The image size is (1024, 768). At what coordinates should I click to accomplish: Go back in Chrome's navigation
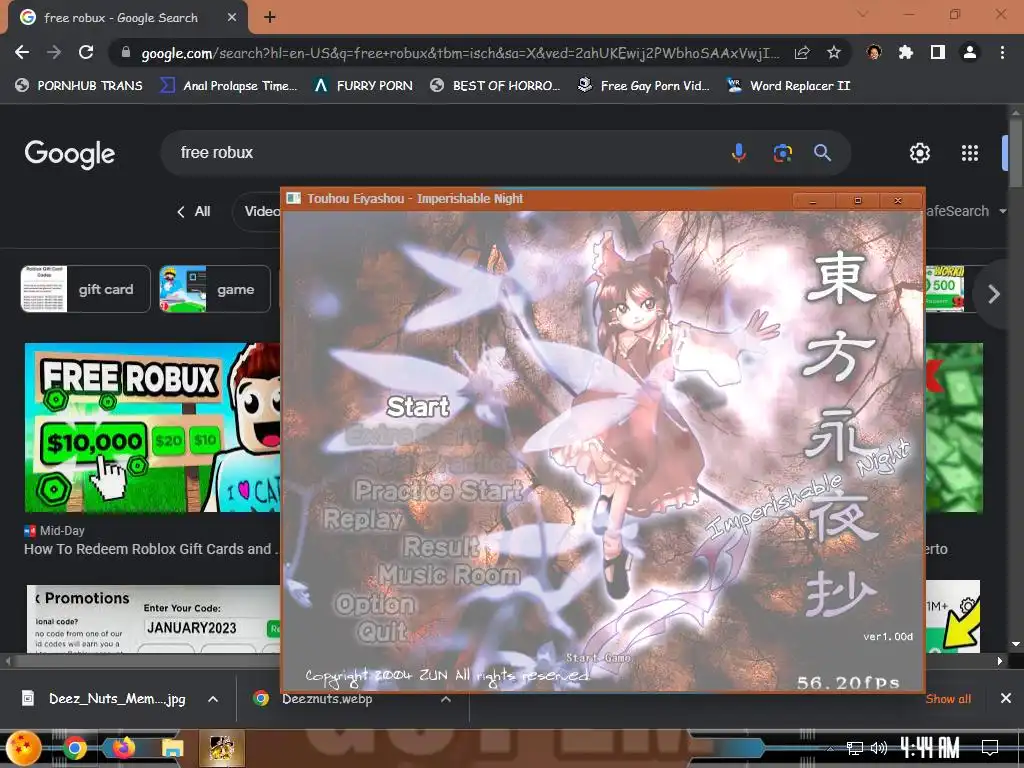point(22,52)
